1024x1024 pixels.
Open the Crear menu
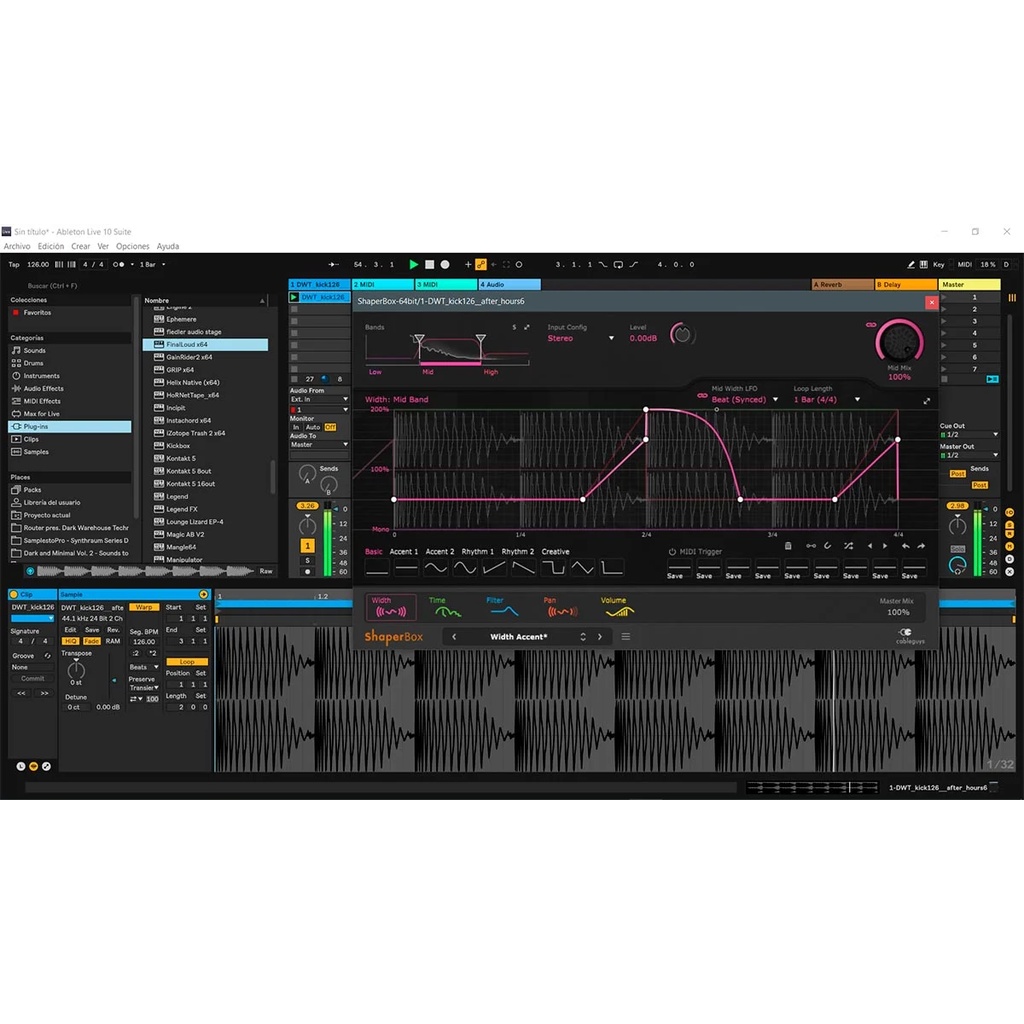(81, 246)
